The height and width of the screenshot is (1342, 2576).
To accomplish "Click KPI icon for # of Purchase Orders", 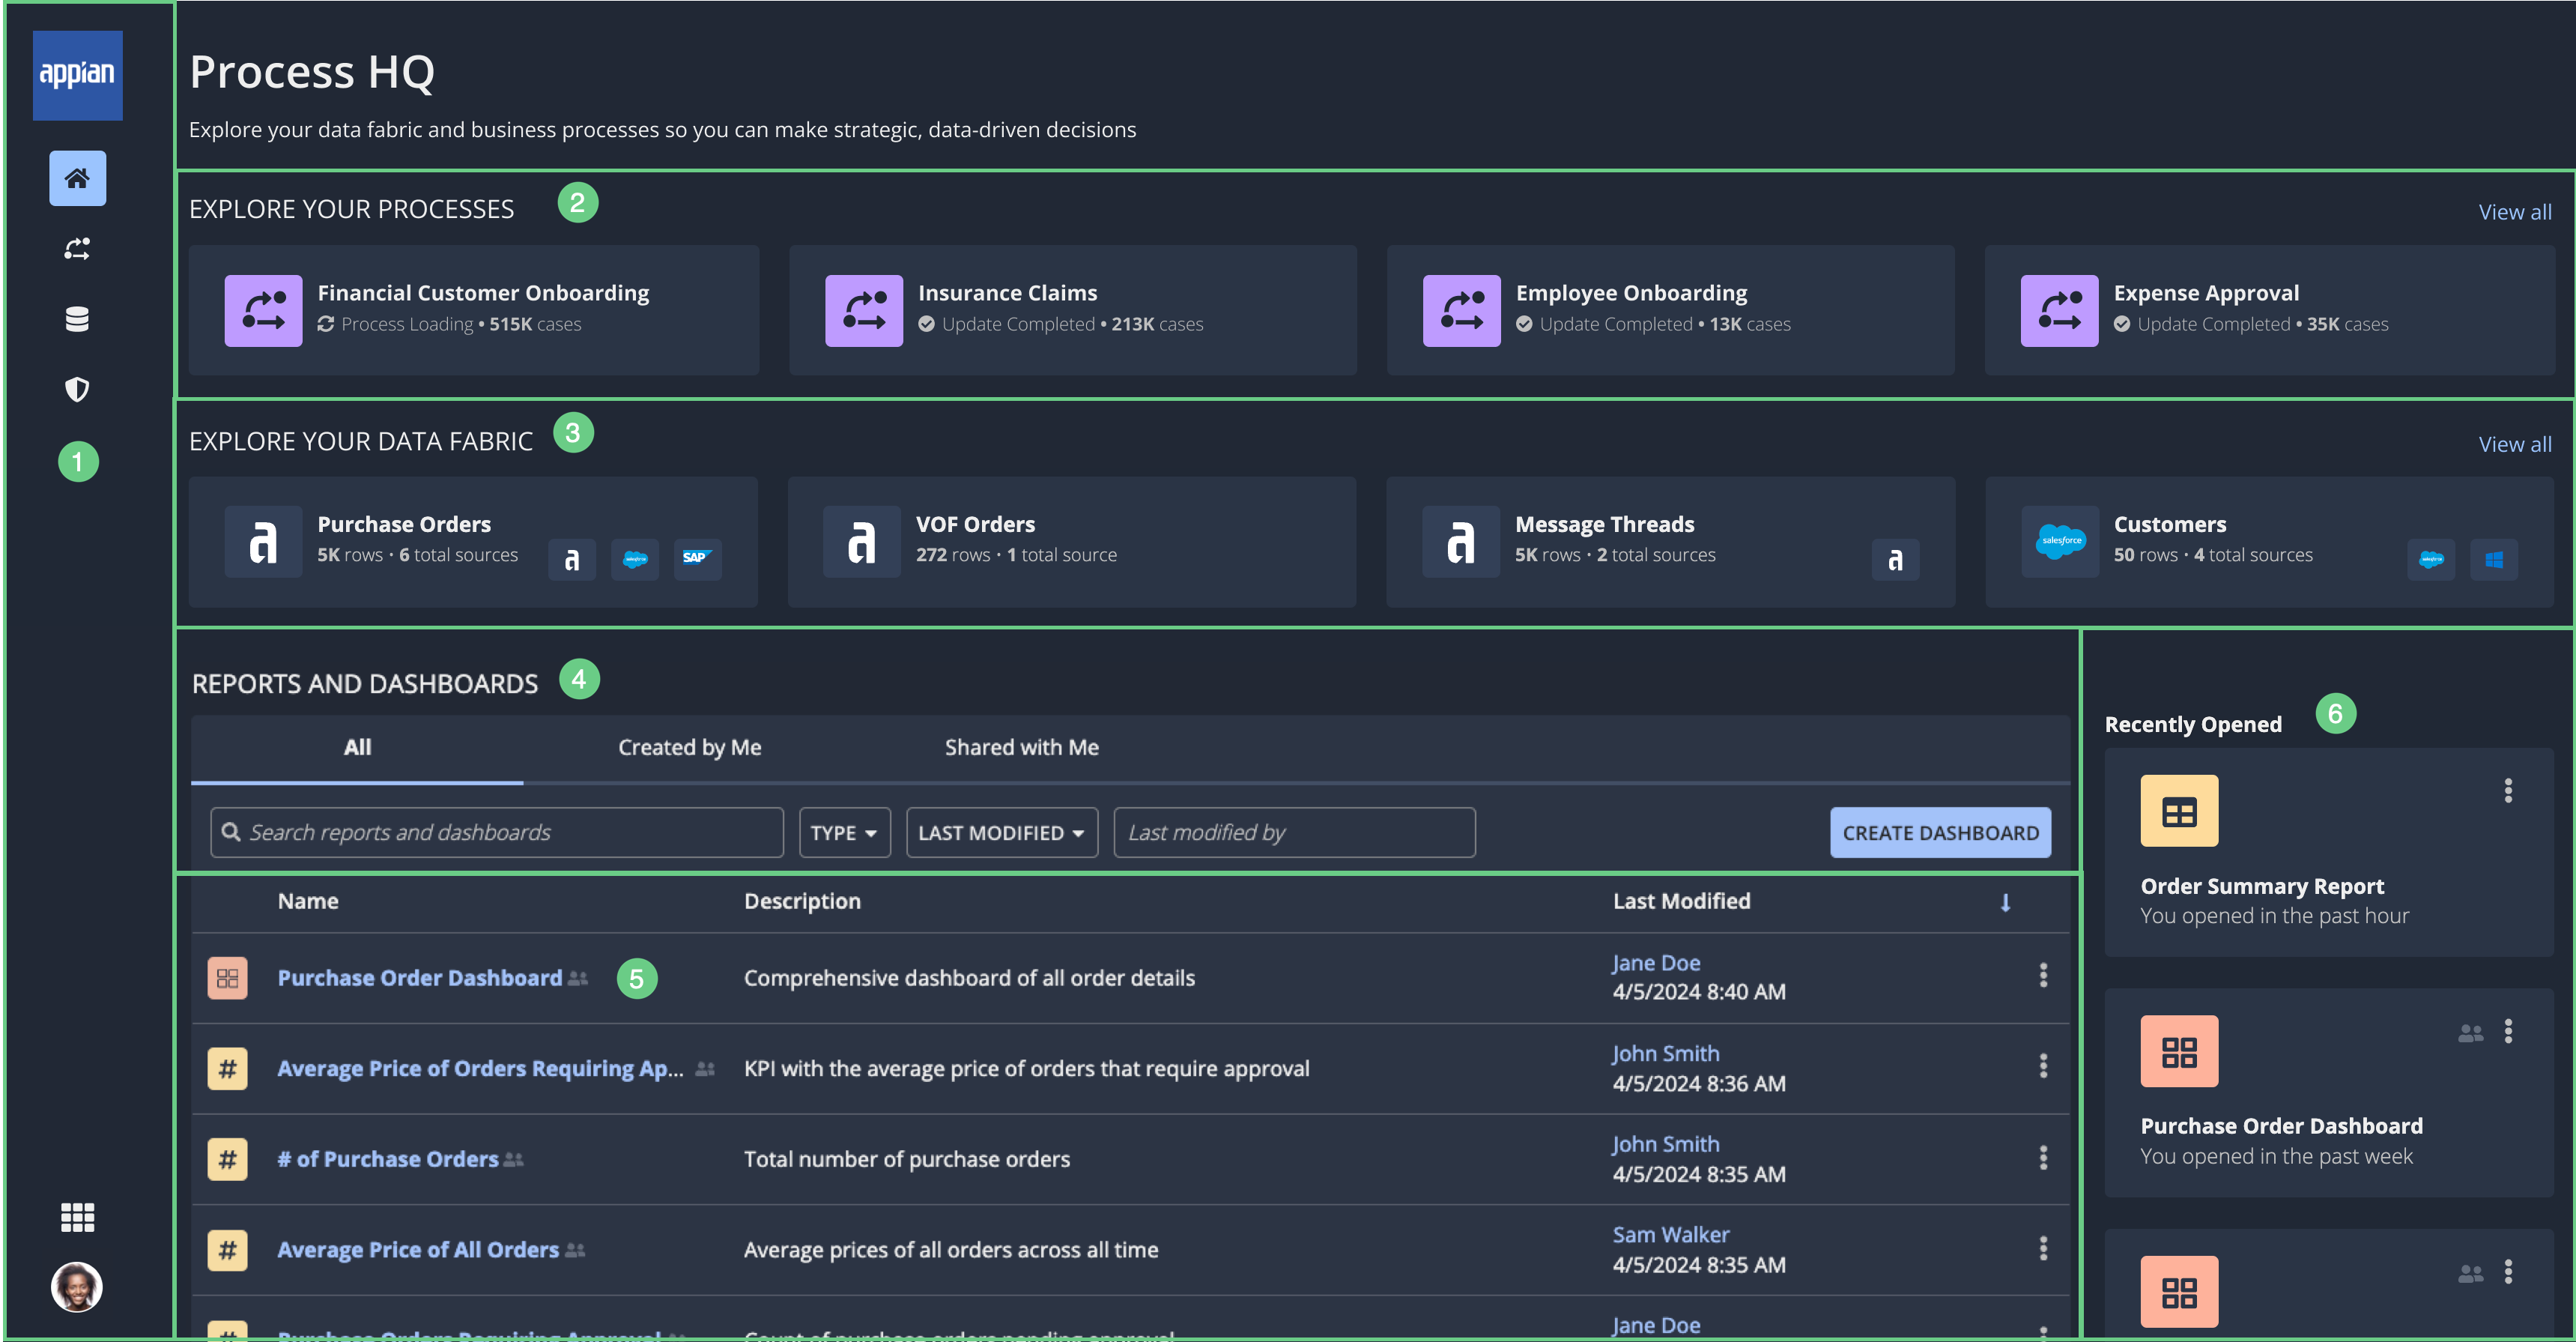I will point(227,1159).
